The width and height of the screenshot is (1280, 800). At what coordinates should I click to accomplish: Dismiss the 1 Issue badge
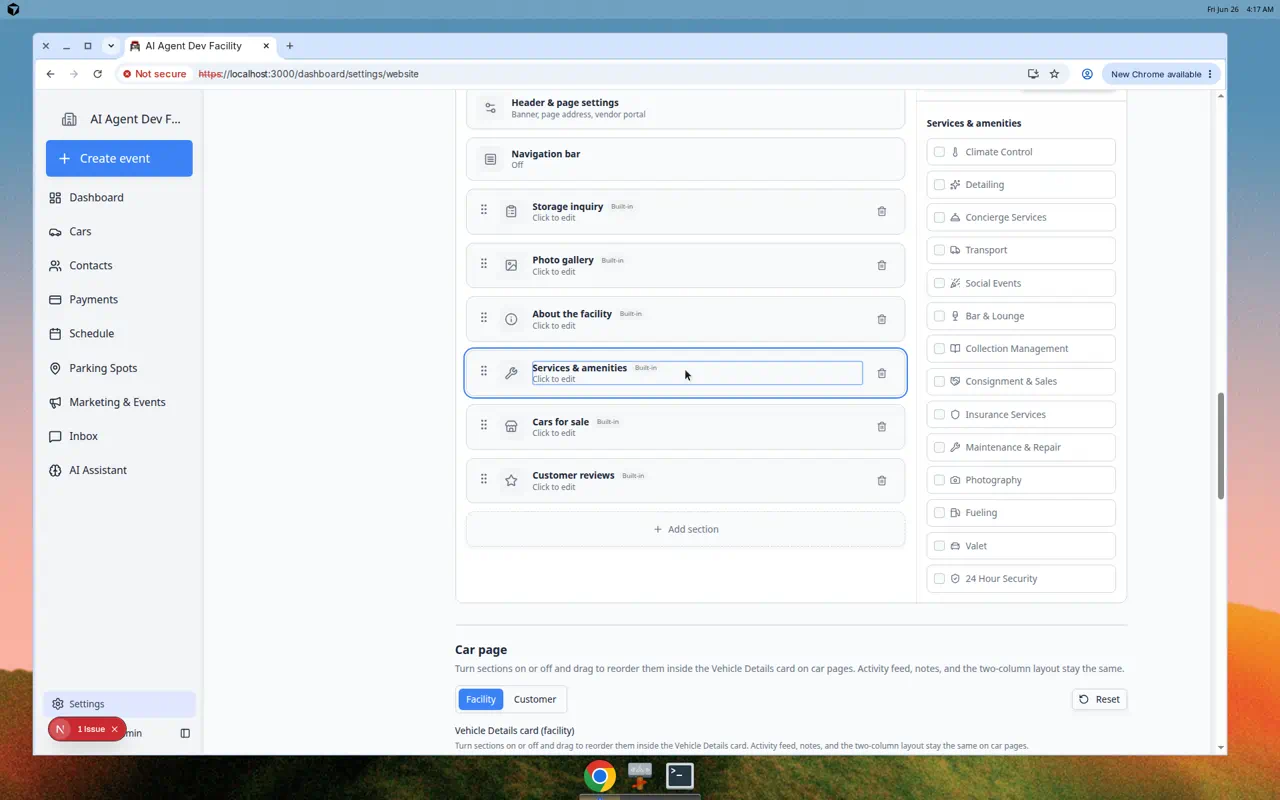coord(114,729)
